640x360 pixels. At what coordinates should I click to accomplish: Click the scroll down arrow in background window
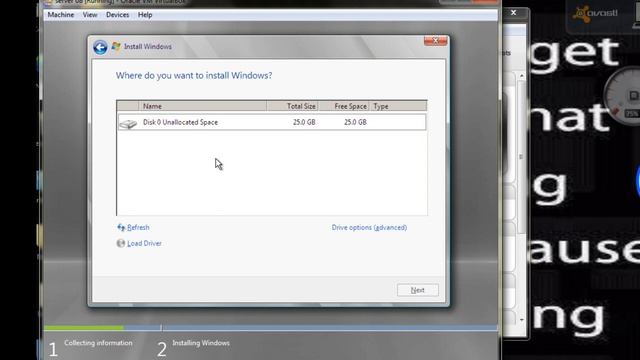click(522, 320)
